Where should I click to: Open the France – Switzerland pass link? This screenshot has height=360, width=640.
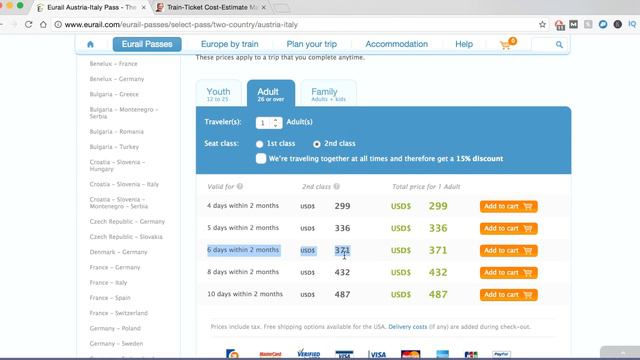click(118, 313)
